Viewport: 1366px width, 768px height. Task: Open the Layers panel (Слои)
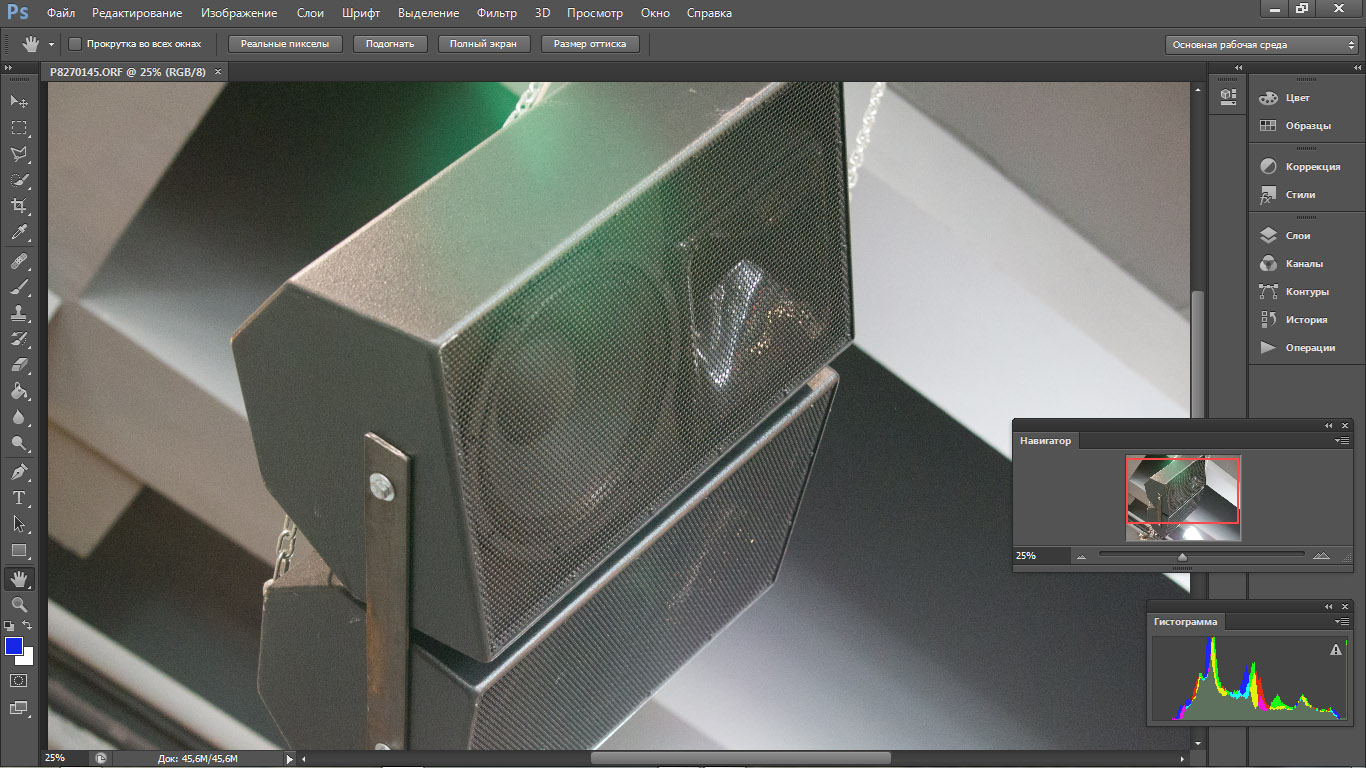pos(1297,236)
